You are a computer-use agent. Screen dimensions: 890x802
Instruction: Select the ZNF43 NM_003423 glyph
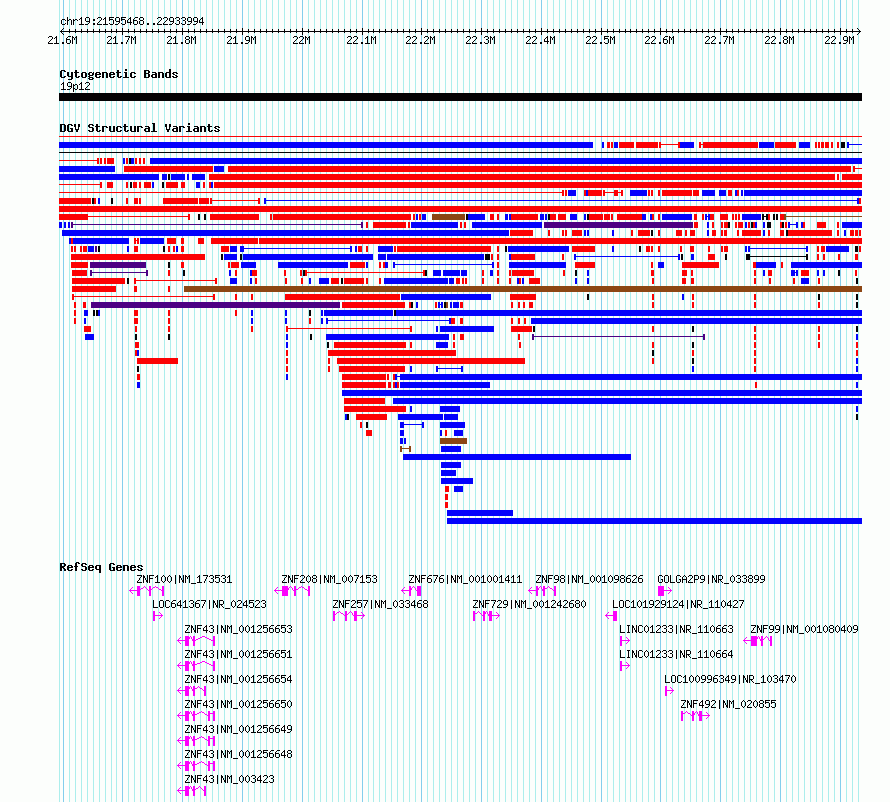[x=191, y=791]
